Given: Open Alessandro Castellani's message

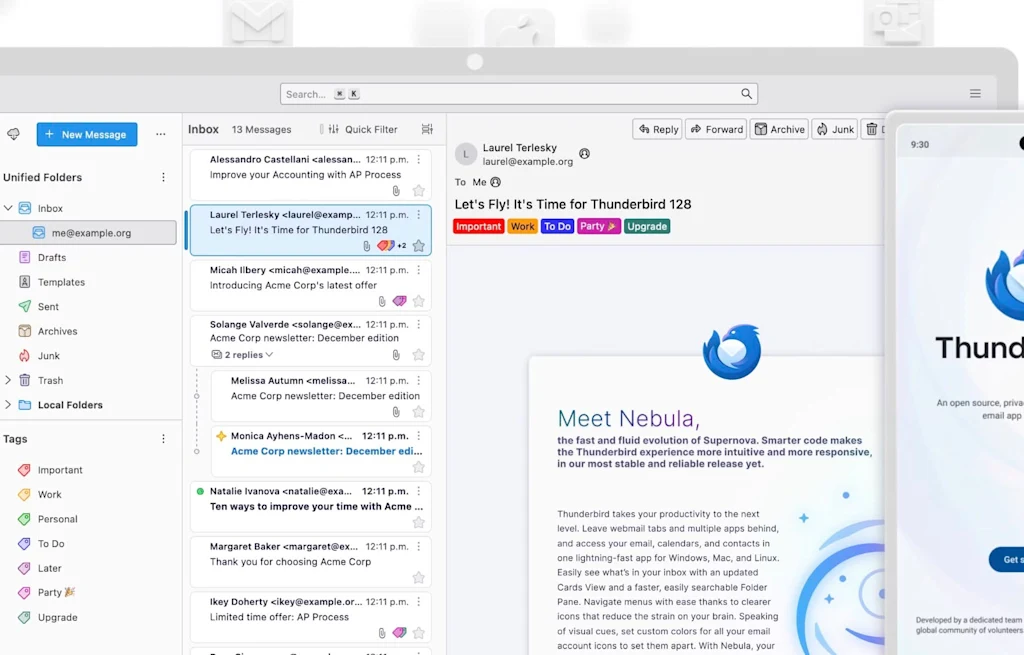Looking at the screenshot, I should (311, 174).
